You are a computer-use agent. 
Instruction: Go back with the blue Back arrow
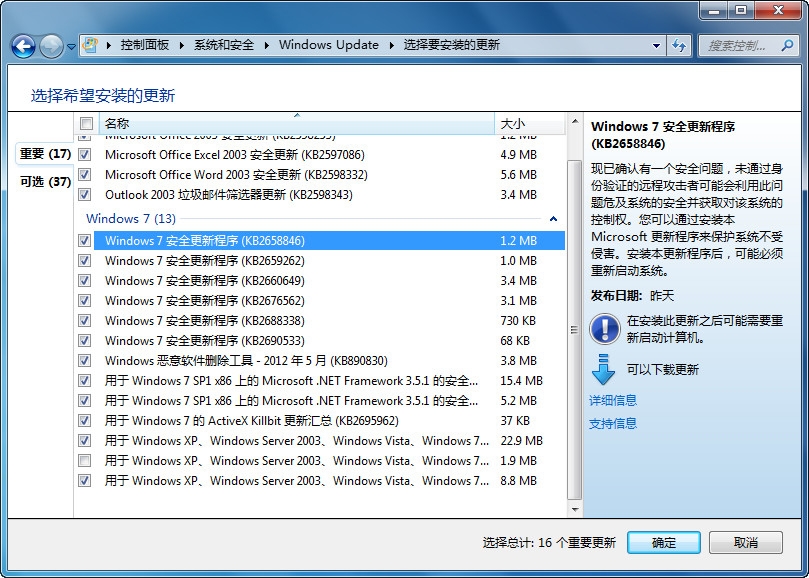23,46
